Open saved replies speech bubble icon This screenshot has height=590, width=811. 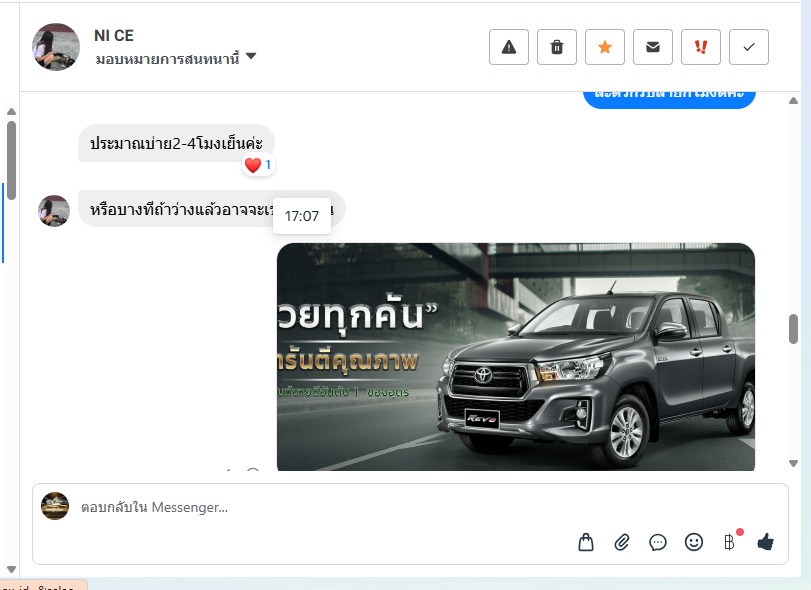tap(658, 542)
